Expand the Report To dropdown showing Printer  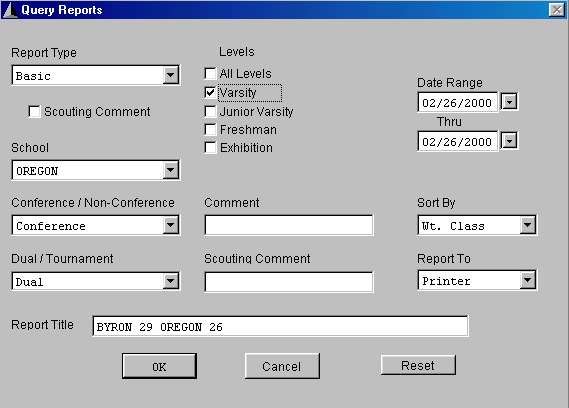coord(527,281)
